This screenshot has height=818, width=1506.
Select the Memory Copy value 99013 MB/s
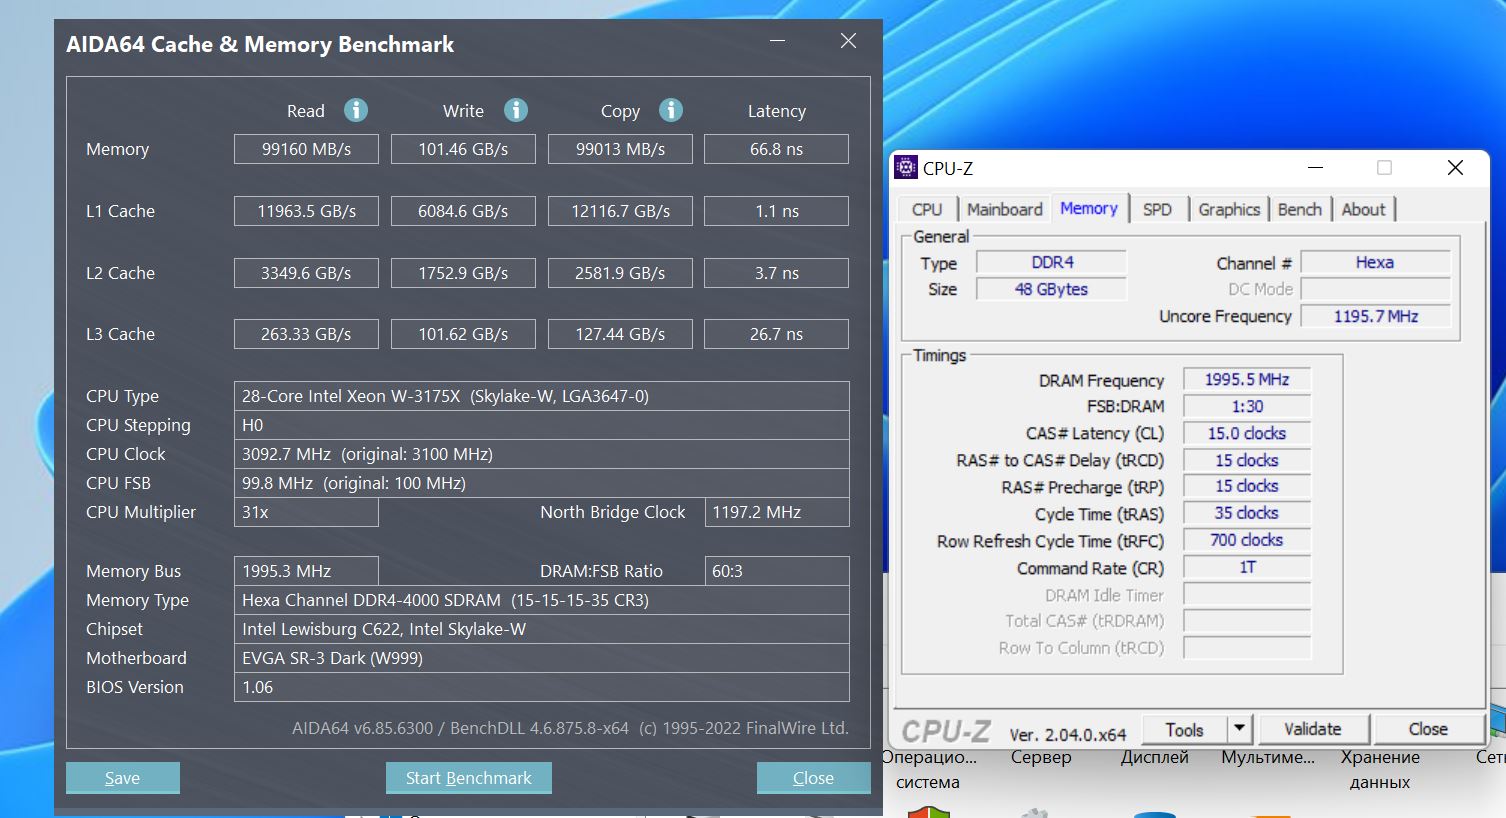click(x=620, y=149)
